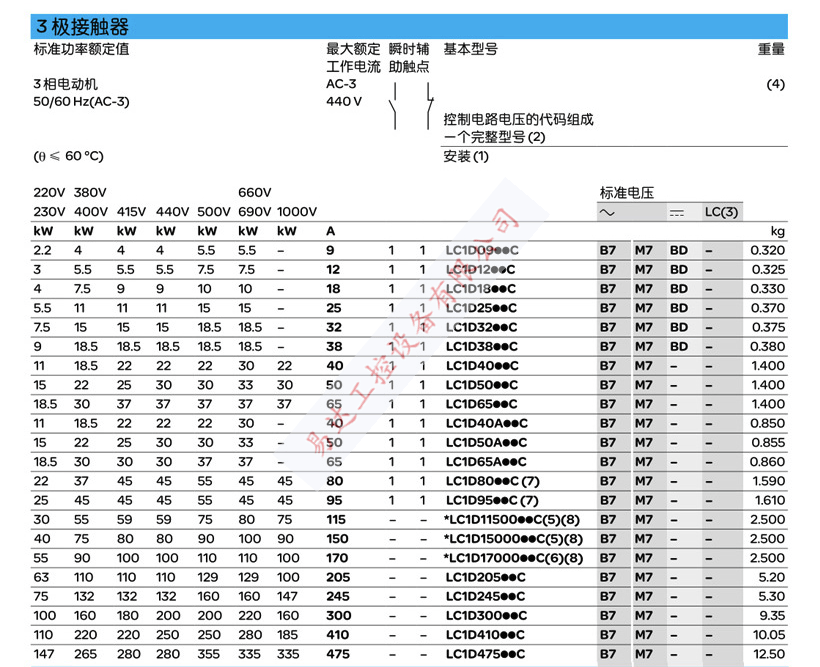Screen dimensions: 820x667
Task: Select the "标准电压" heading
Action: coord(627,193)
